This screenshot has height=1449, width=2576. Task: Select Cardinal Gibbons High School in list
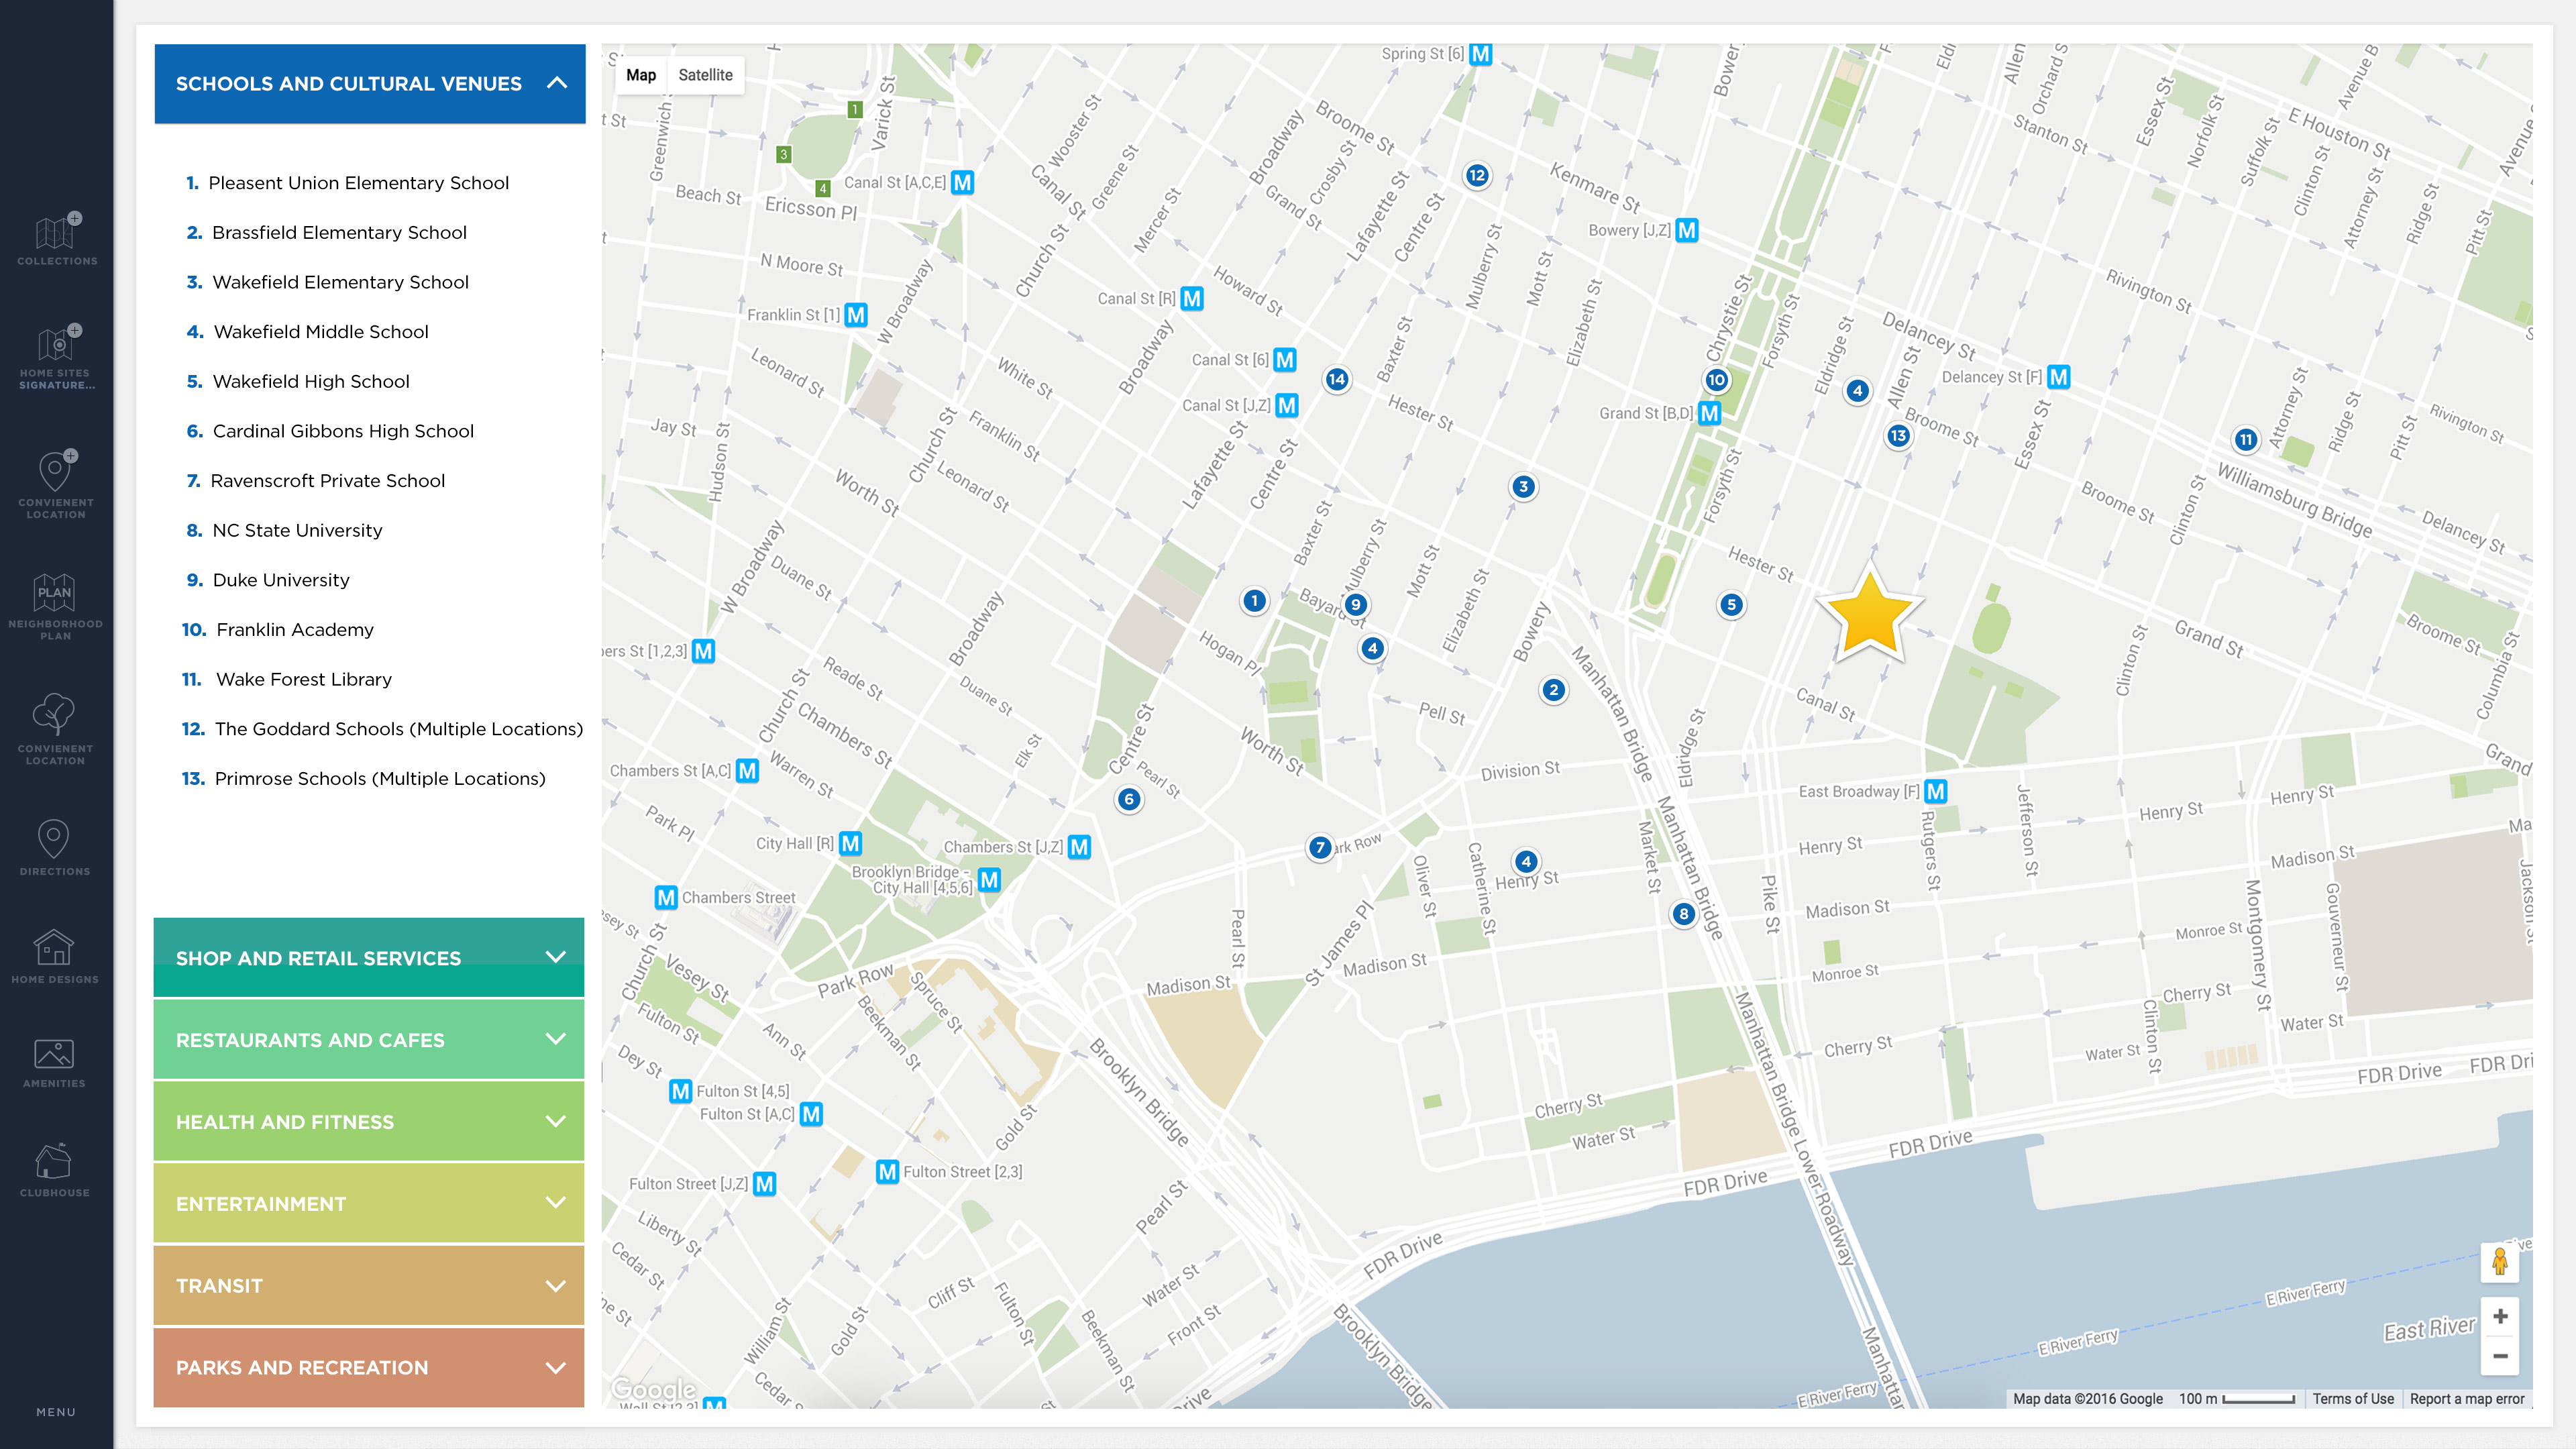pos(343,431)
